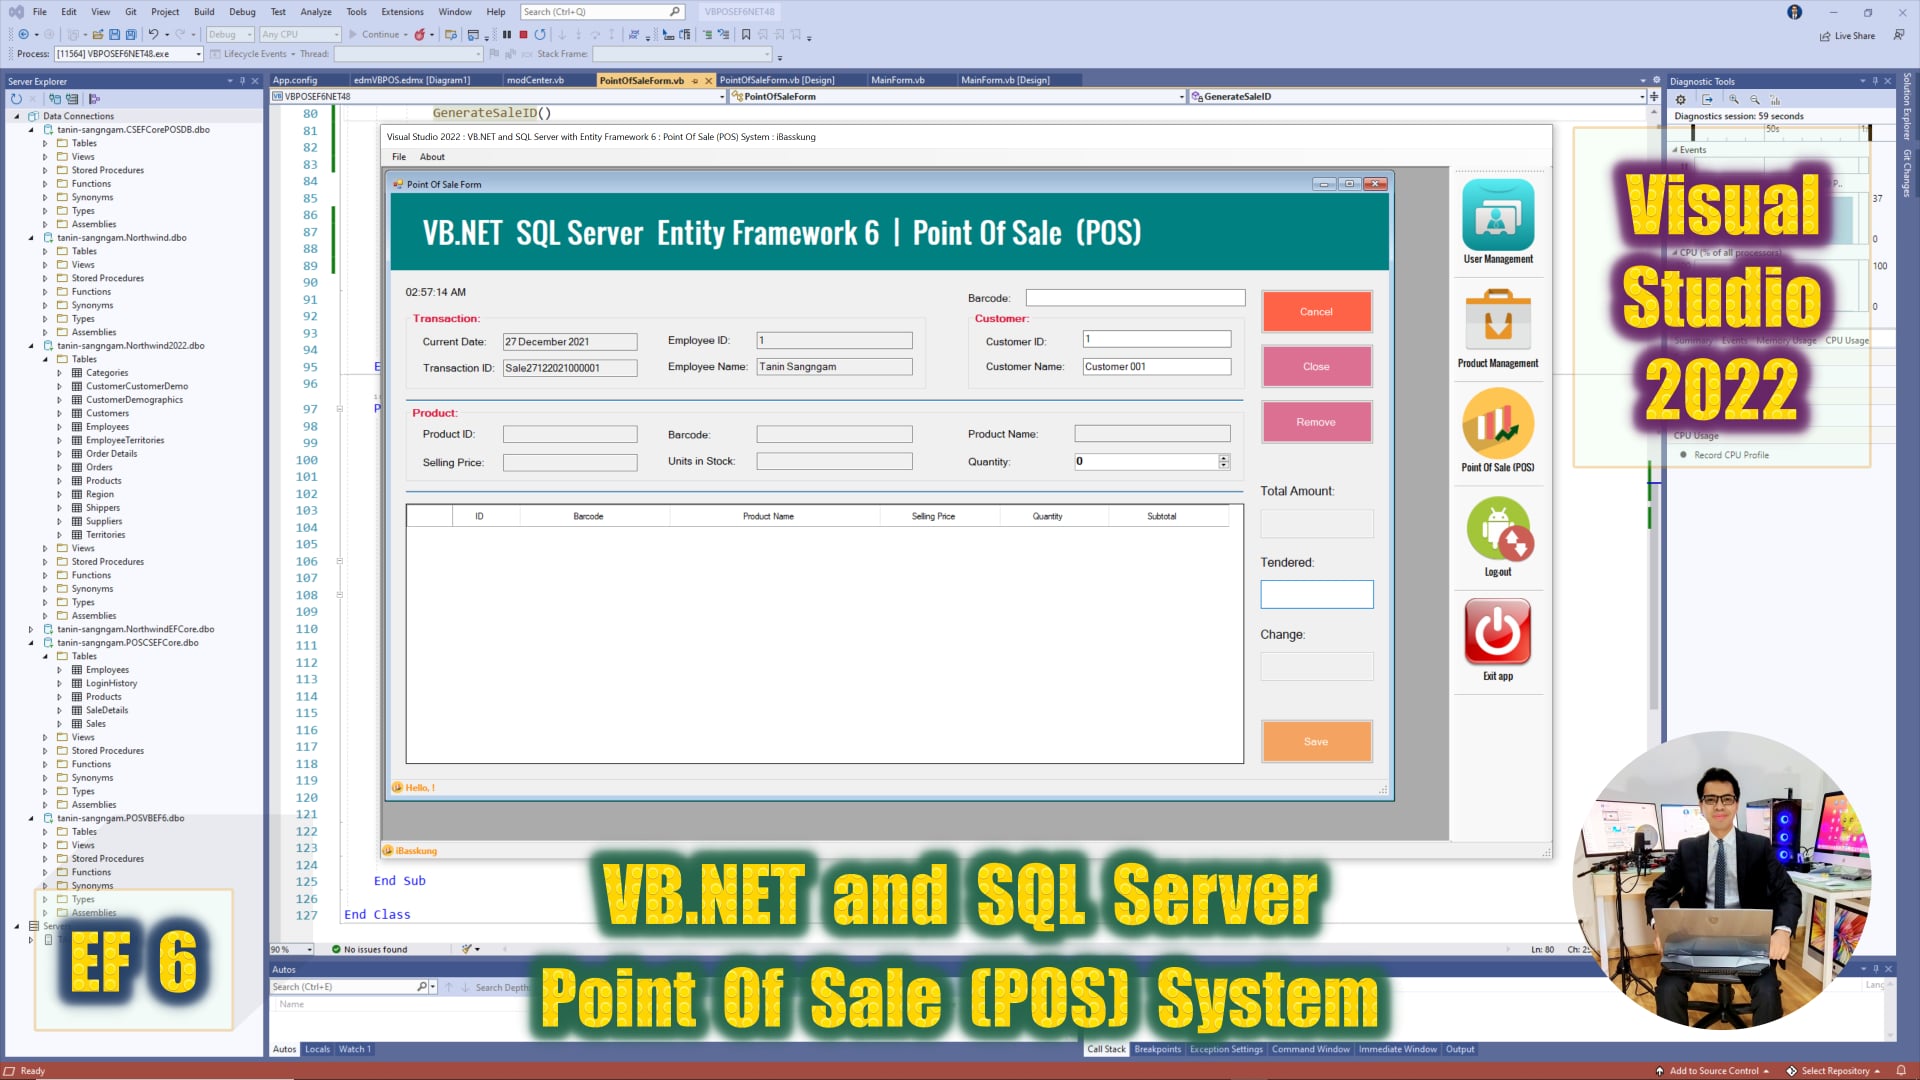The width and height of the screenshot is (1920, 1080).
Task: Open the PointOfSaleForm class dropdown
Action: pyautogui.click(x=958, y=97)
